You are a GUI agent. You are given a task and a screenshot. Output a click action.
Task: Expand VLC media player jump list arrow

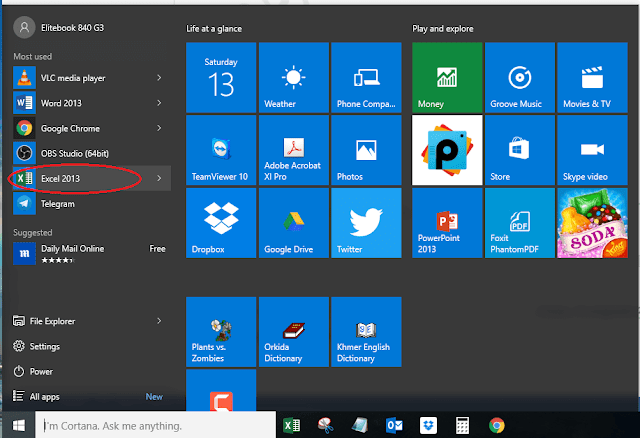[x=159, y=78]
